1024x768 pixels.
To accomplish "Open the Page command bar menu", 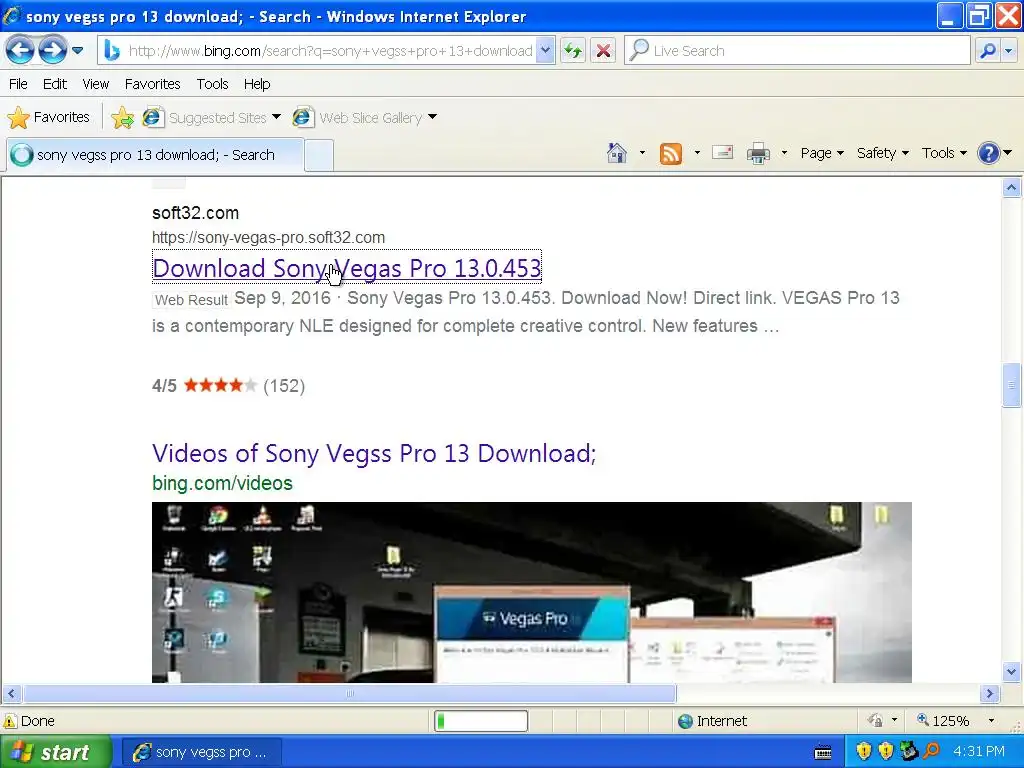I will [822, 153].
